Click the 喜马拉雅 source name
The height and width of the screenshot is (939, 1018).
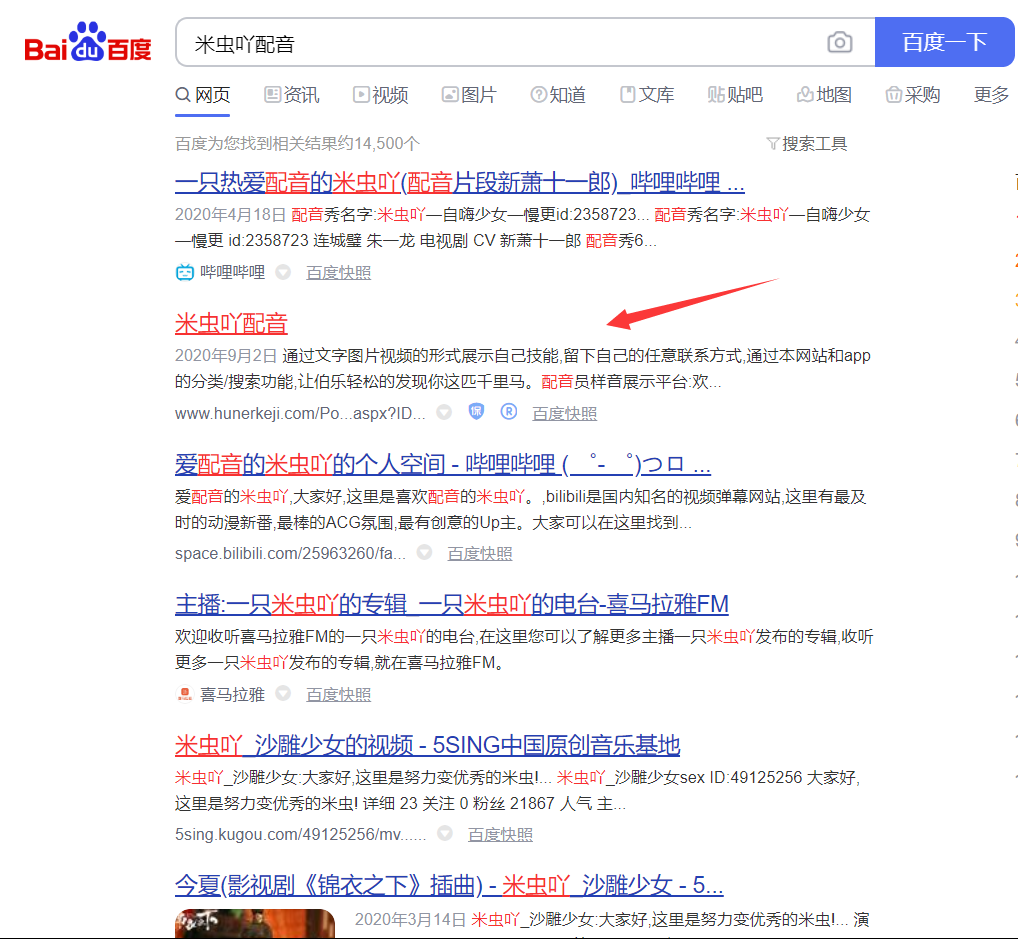click(x=232, y=694)
